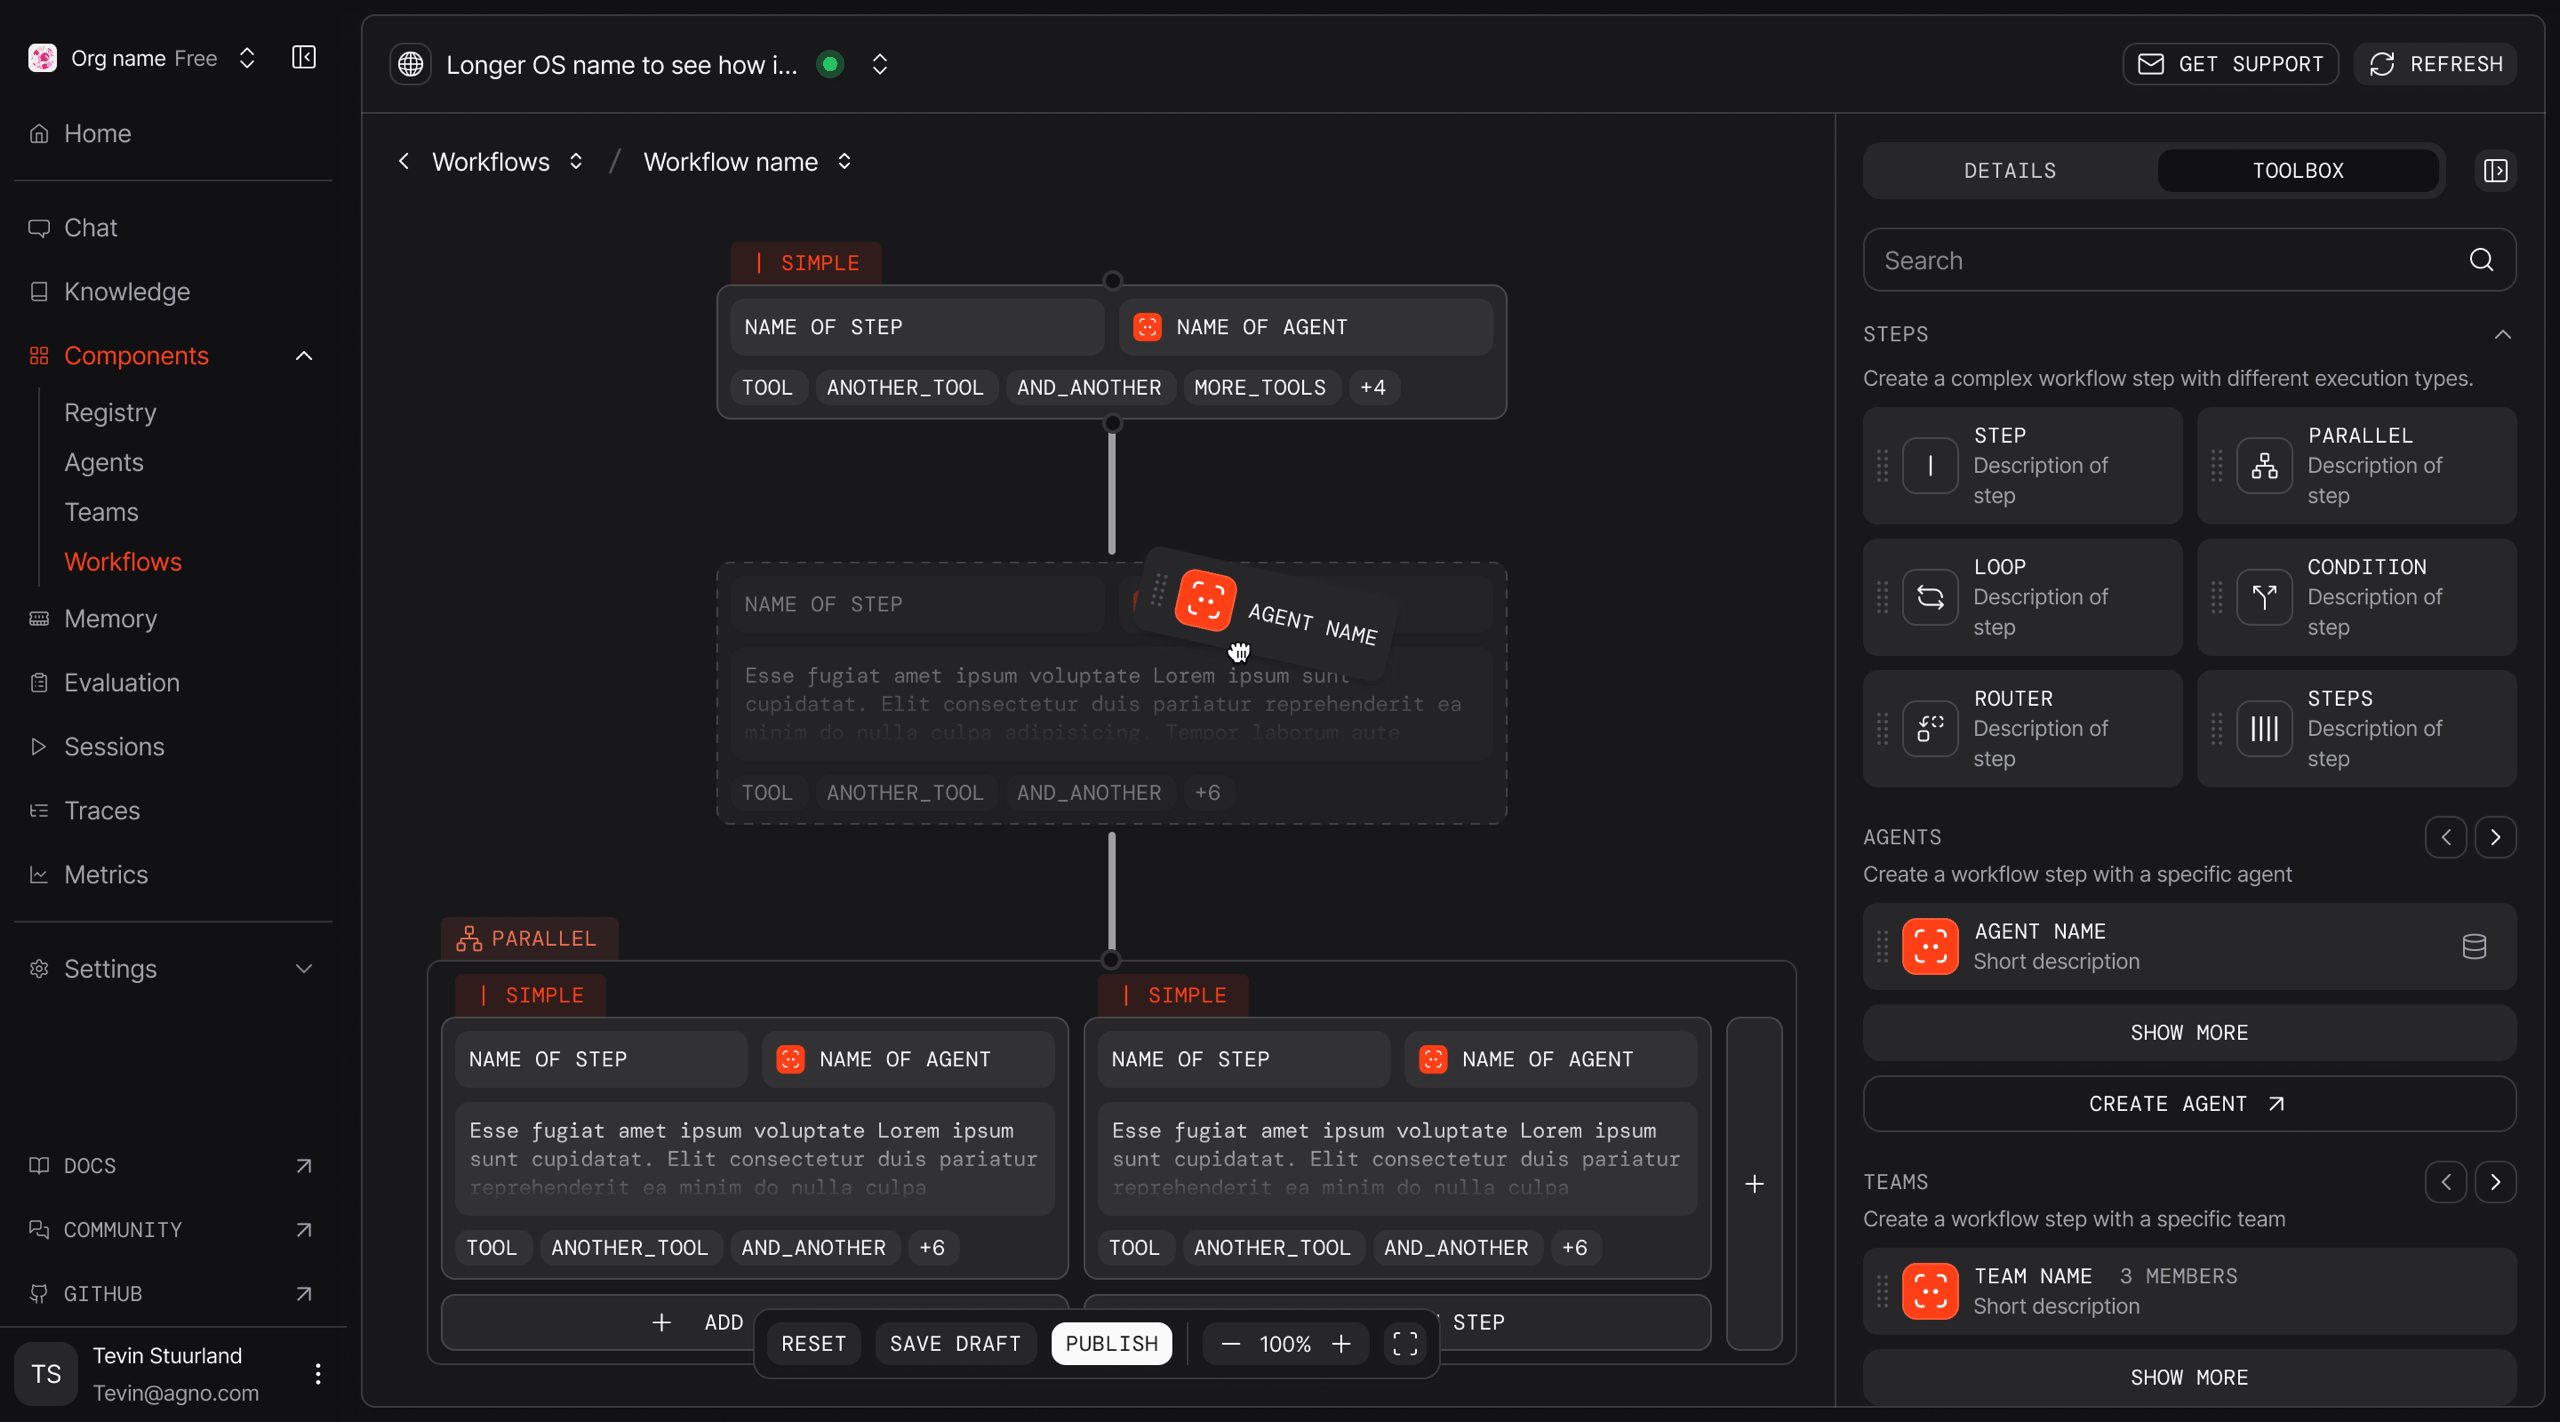Viewport: 2560px width, 1422px height.
Task: Click the GET SUPPORT button
Action: point(2230,64)
